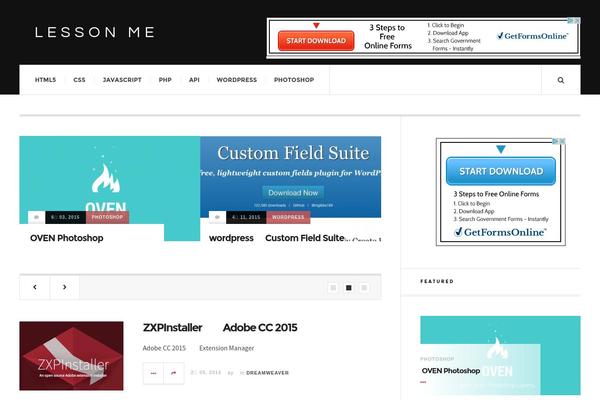Screen dimensions: 600x400
Task: Select the first slider pagination dot
Action: 333,287
